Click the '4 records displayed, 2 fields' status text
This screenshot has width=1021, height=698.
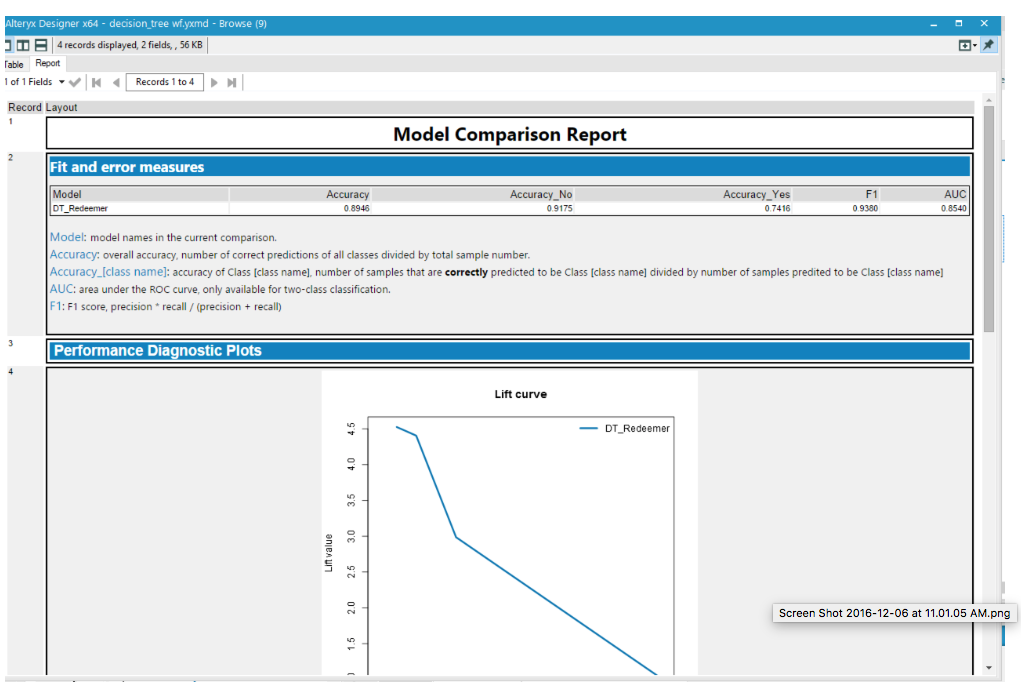[x=130, y=45]
